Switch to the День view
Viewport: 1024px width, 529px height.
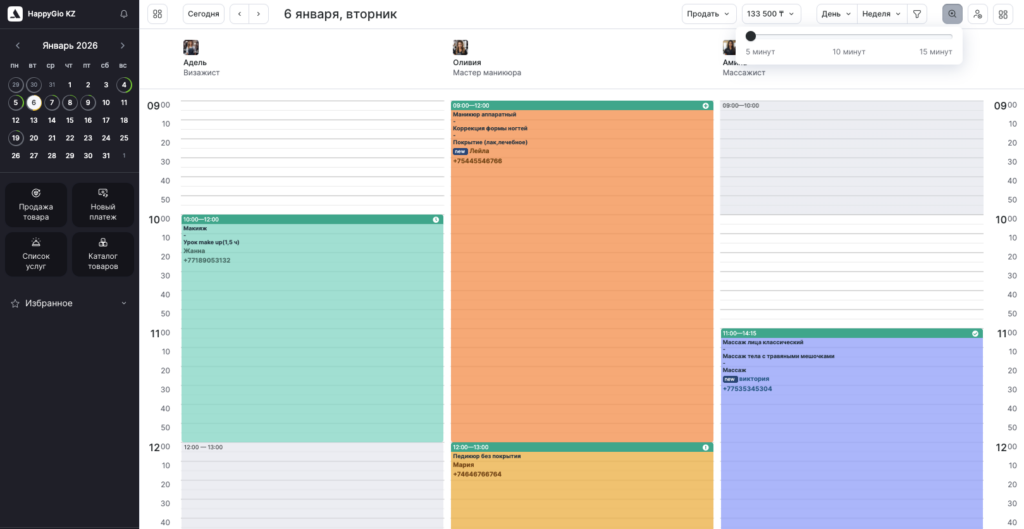coord(836,14)
